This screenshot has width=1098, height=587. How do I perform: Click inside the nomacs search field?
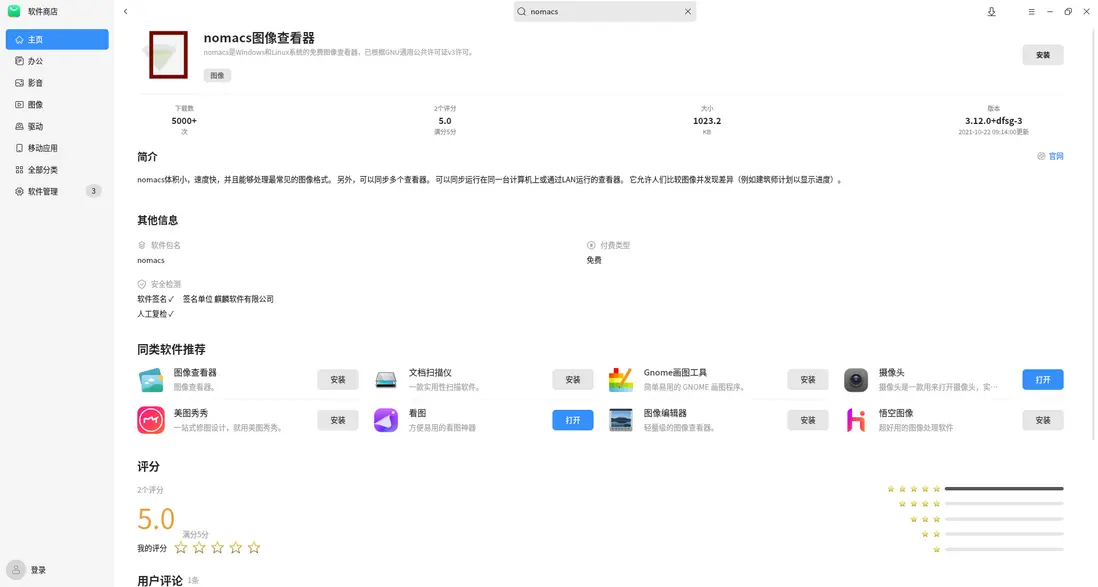point(605,11)
